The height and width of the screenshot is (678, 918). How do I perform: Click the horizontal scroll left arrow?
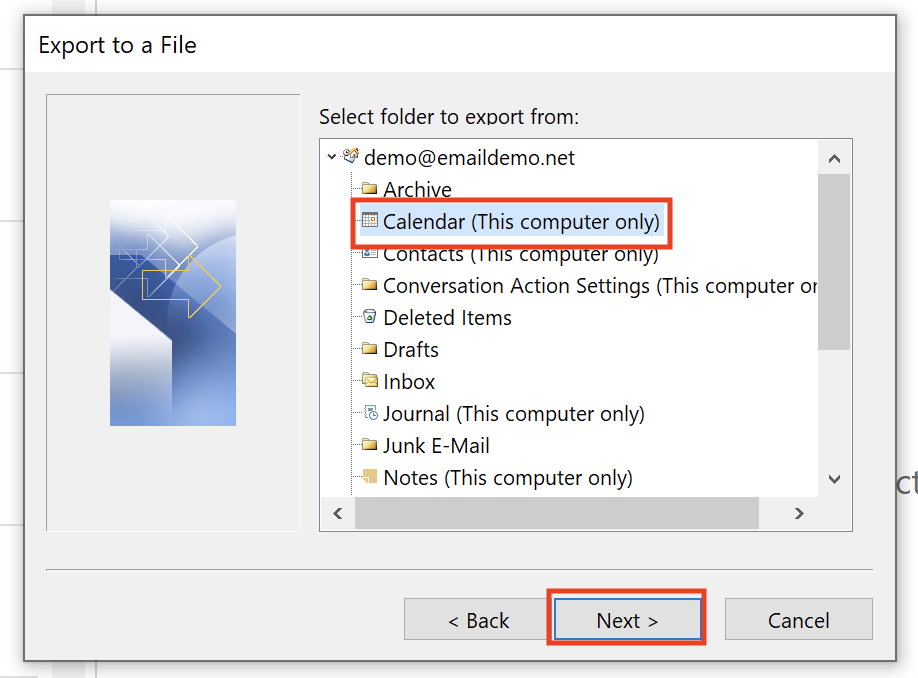[x=337, y=513]
